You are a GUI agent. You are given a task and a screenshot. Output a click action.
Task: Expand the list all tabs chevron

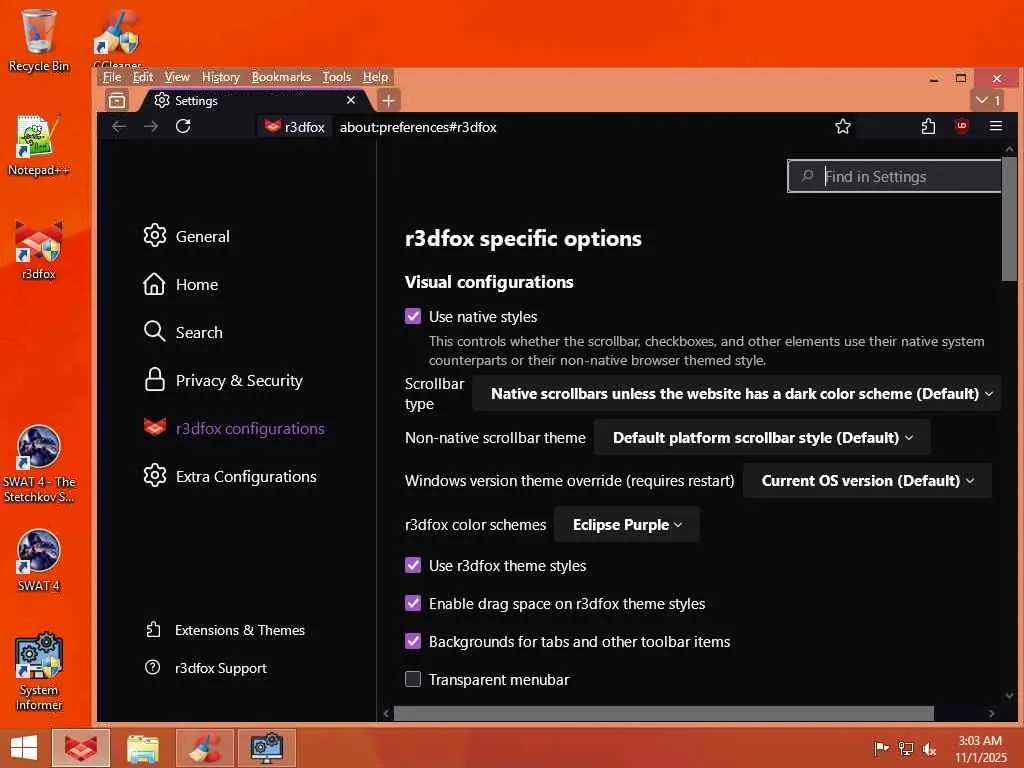[986, 100]
